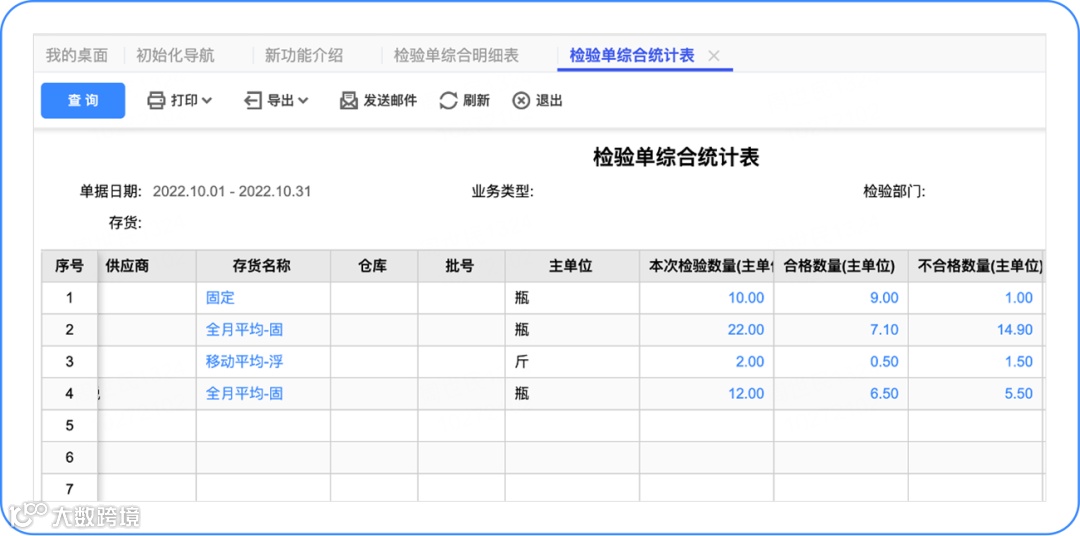Screen dimensions: 1080x536
Task: Click qualified quantity 0.50
Action: 884,362
